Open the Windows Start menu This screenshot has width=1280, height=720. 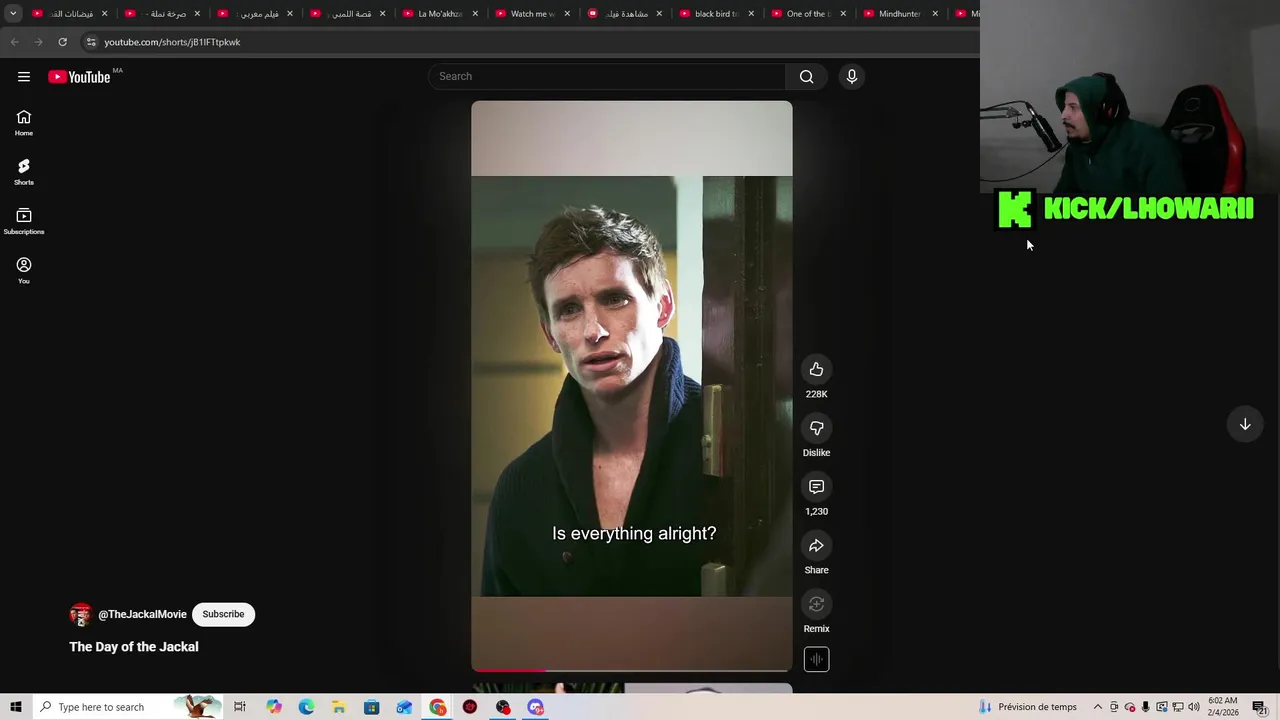pyautogui.click(x=16, y=707)
